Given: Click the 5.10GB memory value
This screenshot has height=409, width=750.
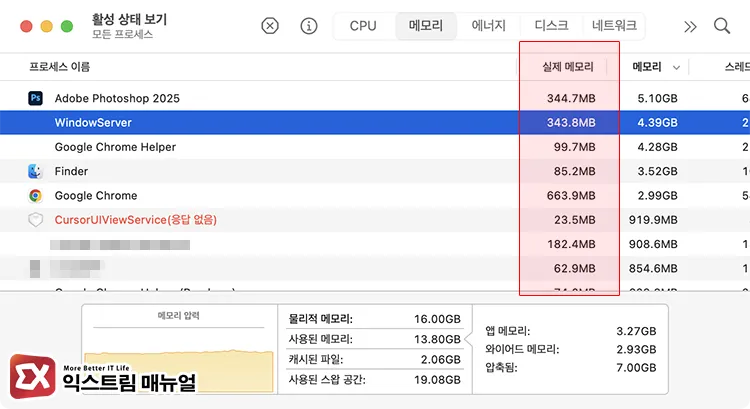Looking at the screenshot, I should click(x=657, y=99).
